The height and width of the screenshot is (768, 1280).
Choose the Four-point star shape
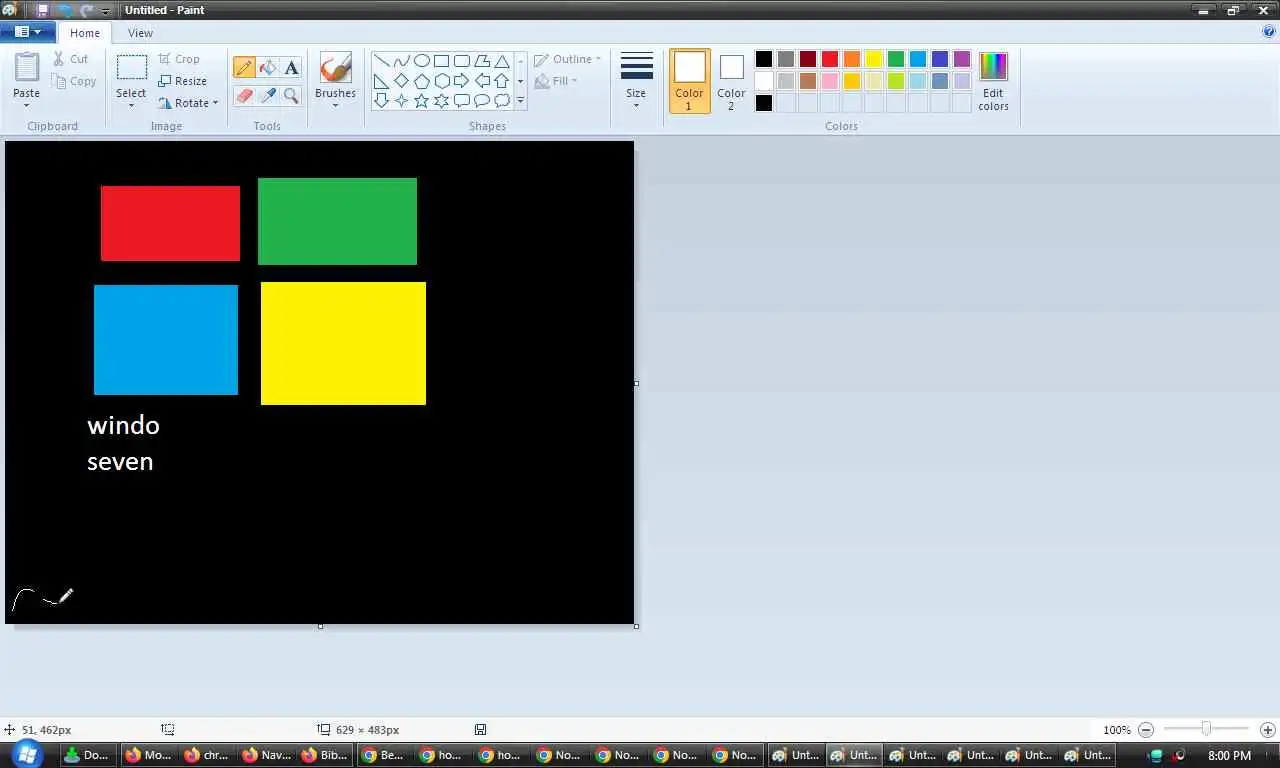point(401,101)
